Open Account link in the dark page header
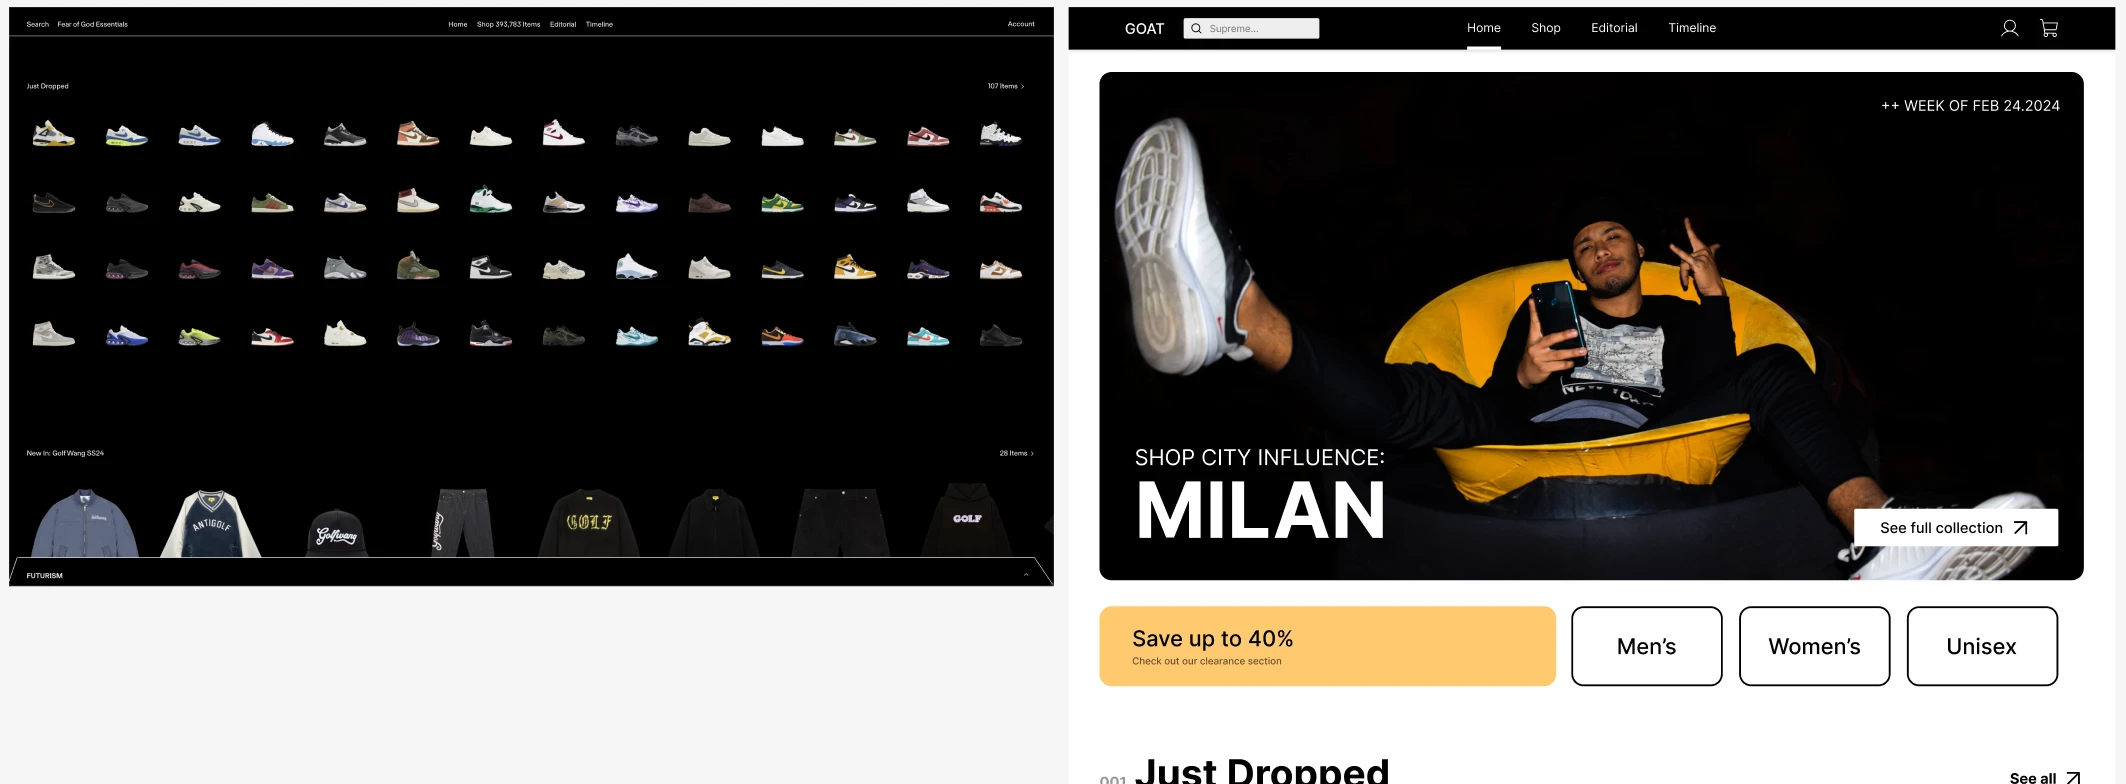Image resolution: width=2126 pixels, height=784 pixels. [1021, 24]
